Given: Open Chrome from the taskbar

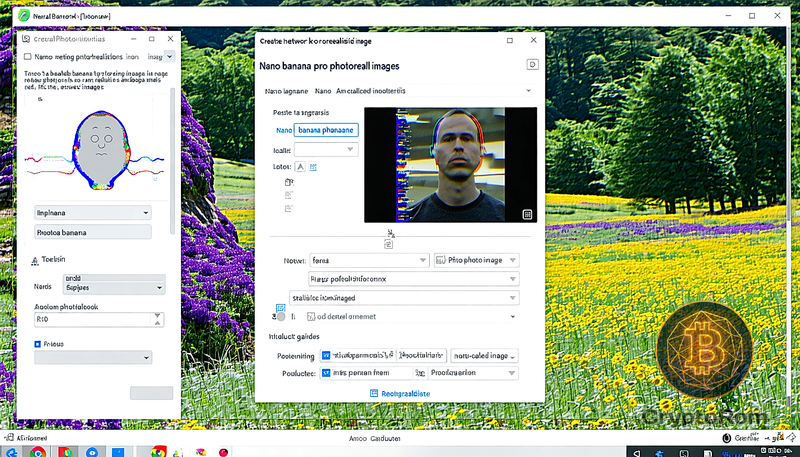Looking at the screenshot, I should click(x=37, y=452).
